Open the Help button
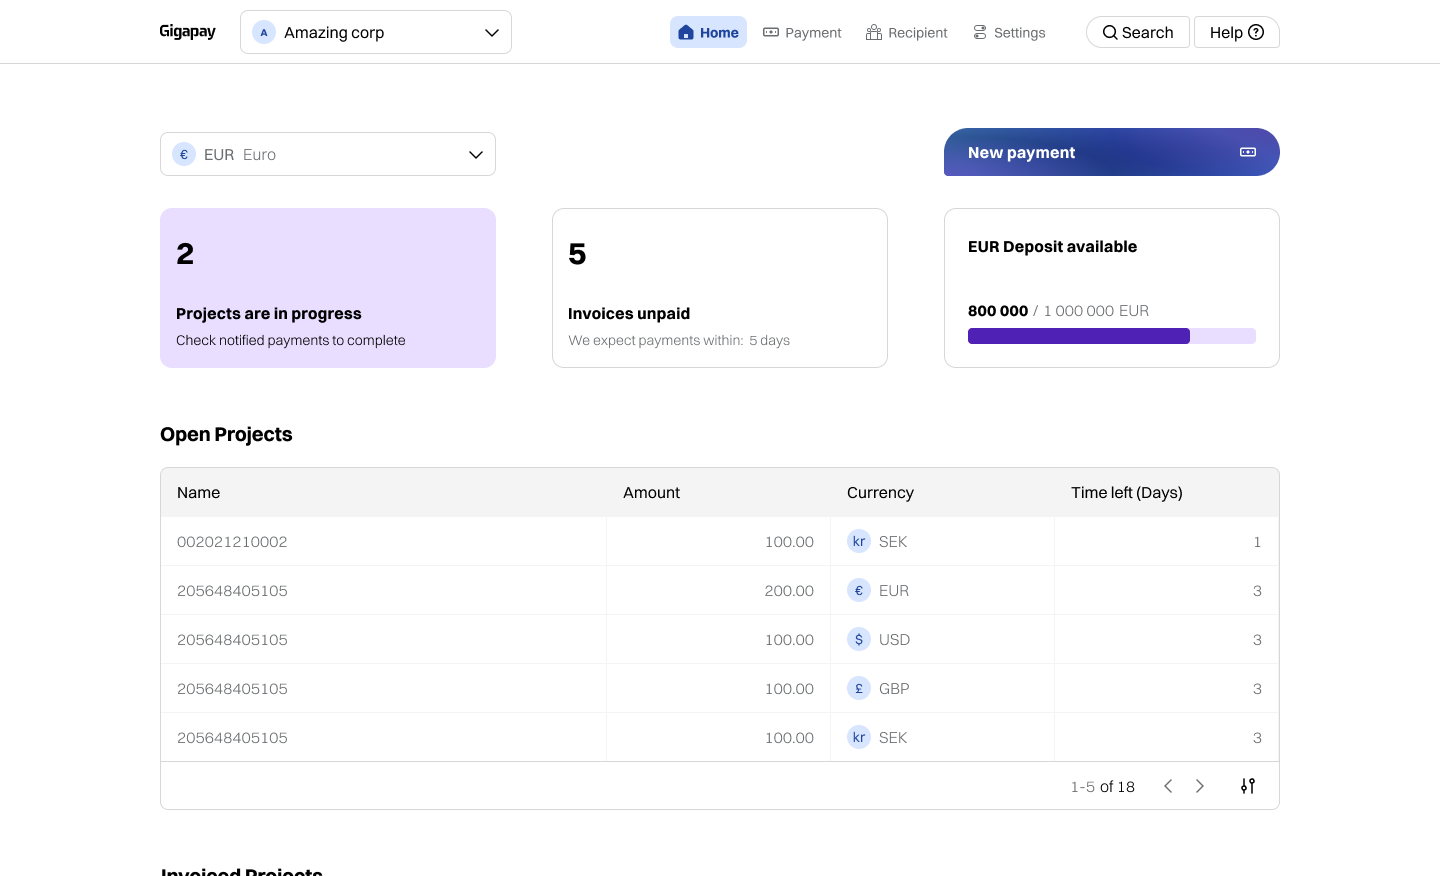Screen dimensions: 1440x876 1236,32
